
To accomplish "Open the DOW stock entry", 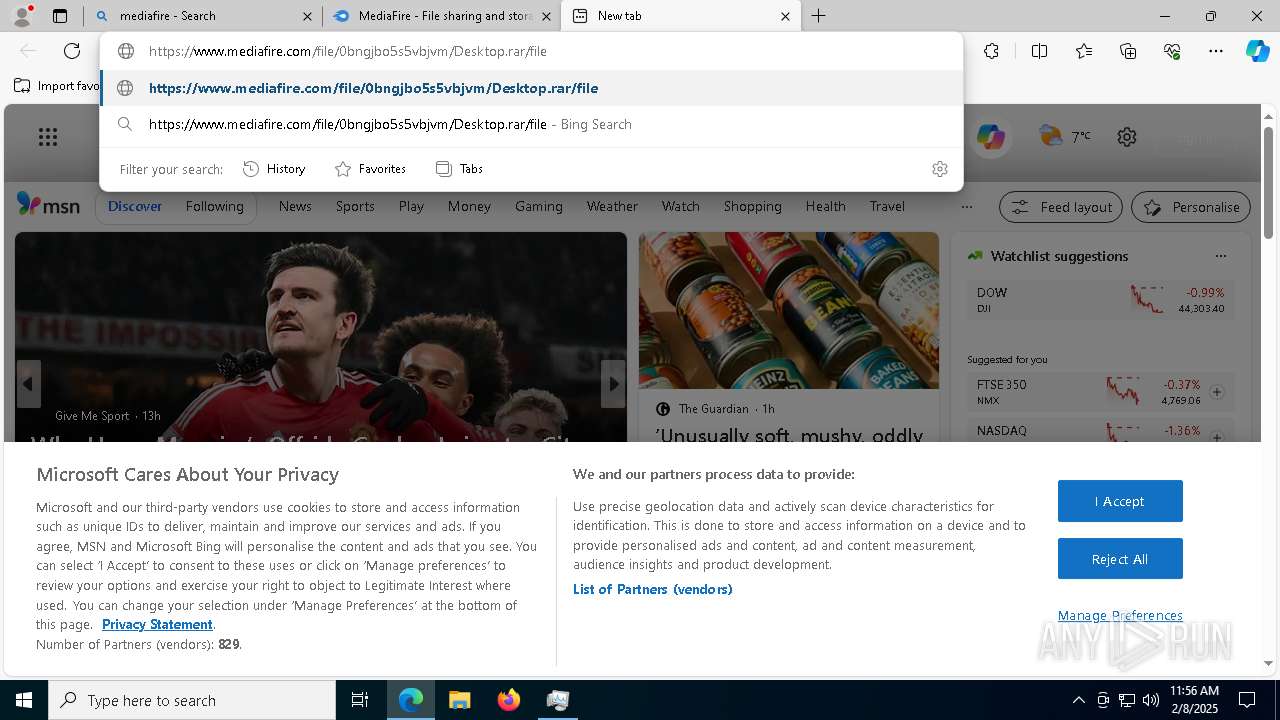I will click(x=1100, y=300).
